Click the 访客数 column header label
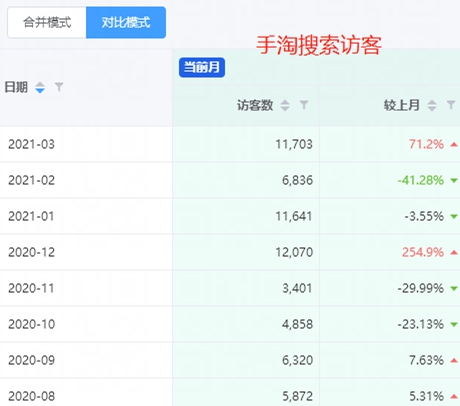 point(255,105)
